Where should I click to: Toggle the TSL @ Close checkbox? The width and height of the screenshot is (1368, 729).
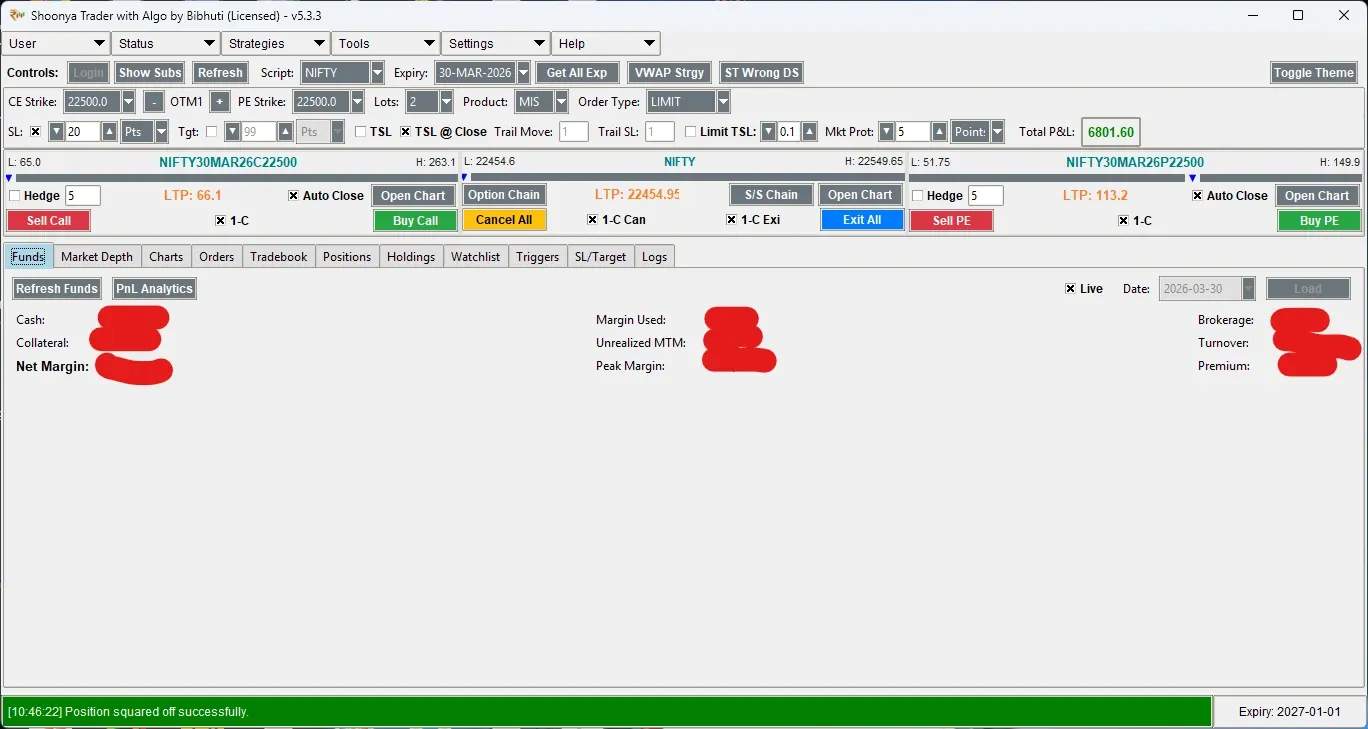click(x=406, y=132)
